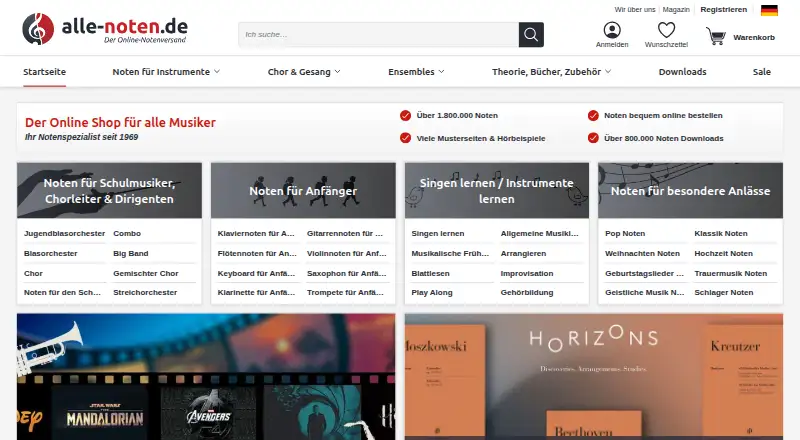
Task: Open 'Geistliche Musik N...' link
Action: (644, 292)
